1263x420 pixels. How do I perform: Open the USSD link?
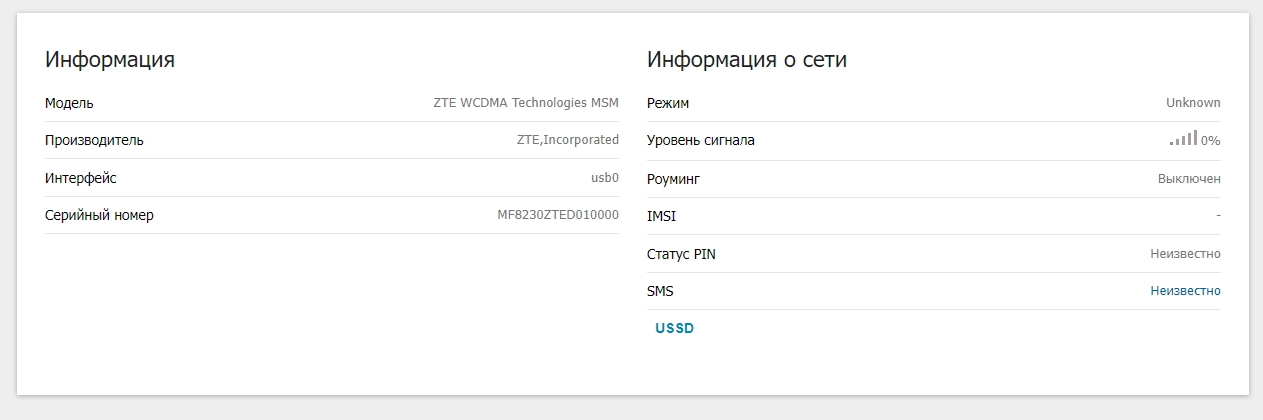675,328
